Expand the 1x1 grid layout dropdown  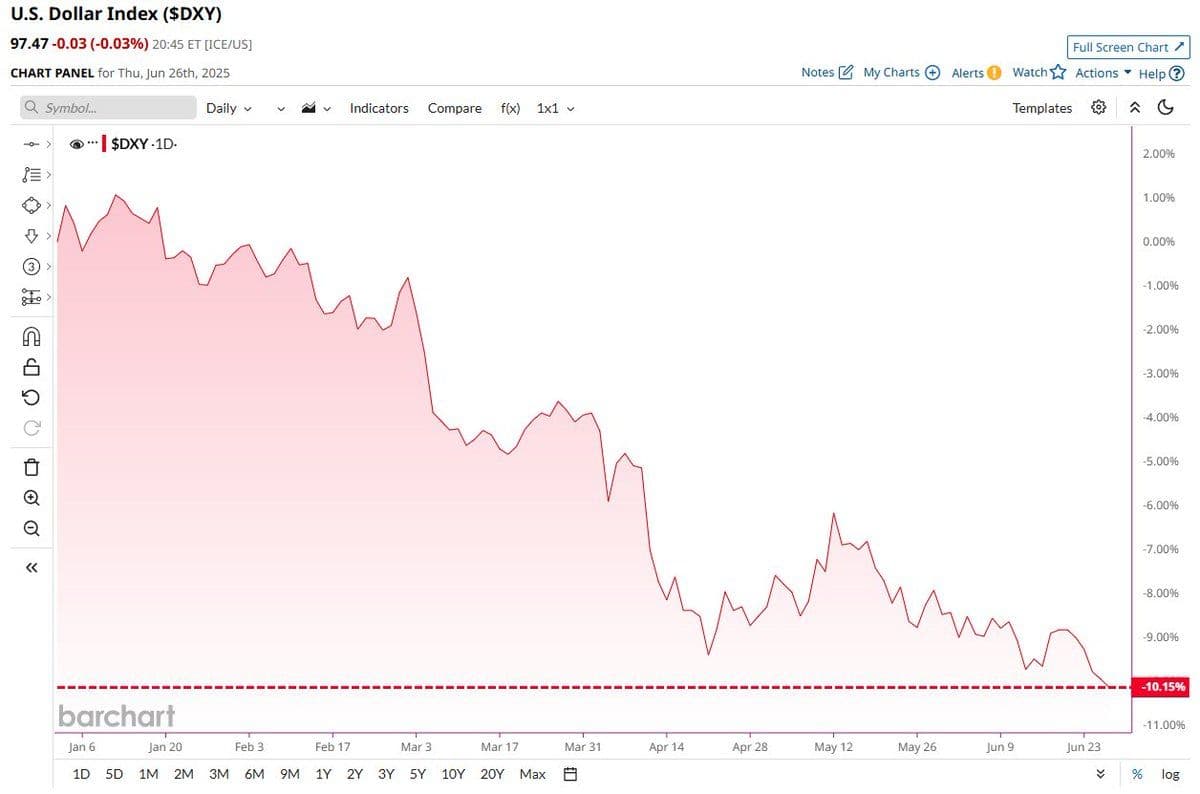click(x=555, y=108)
